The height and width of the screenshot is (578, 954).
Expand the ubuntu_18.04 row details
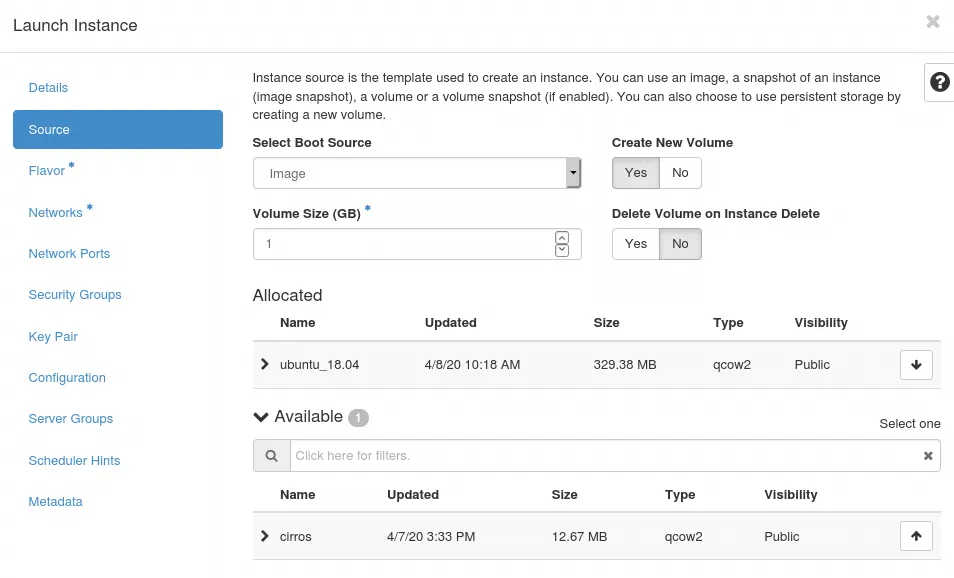(x=265, y=364)
